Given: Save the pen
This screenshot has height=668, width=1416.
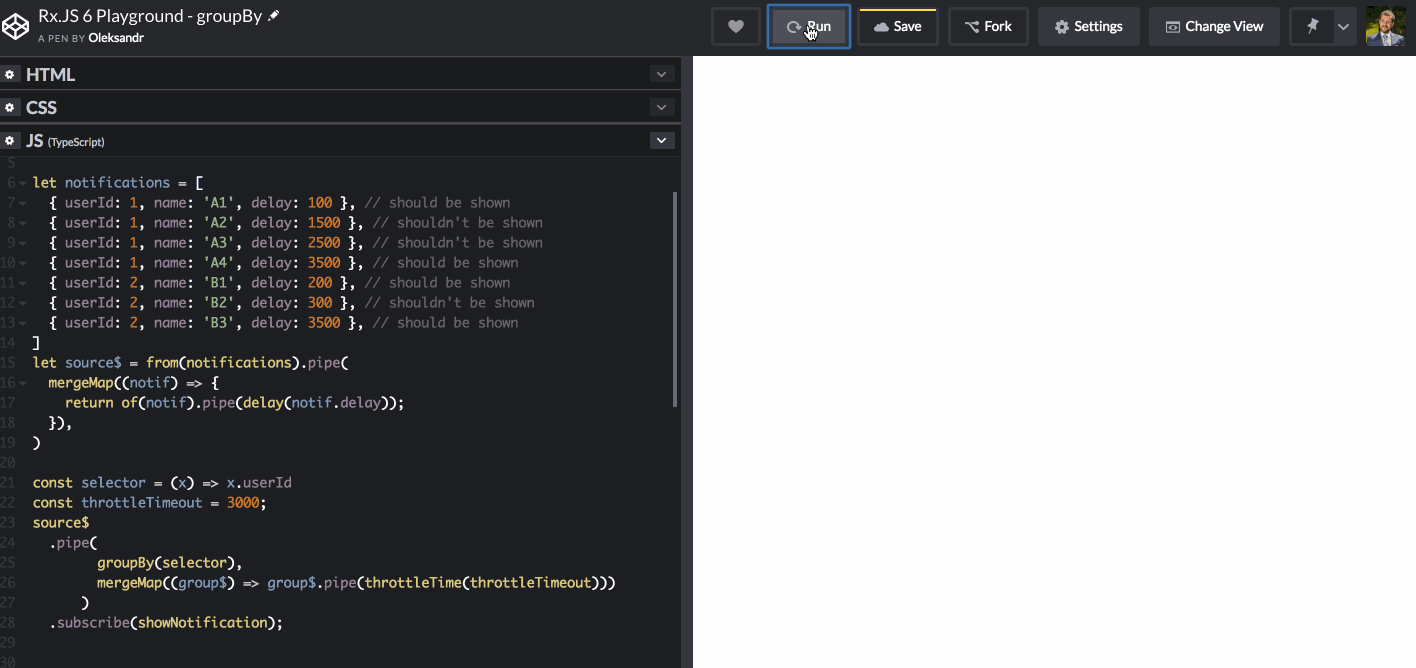Looking at the screenshot, I should (897, 25).
